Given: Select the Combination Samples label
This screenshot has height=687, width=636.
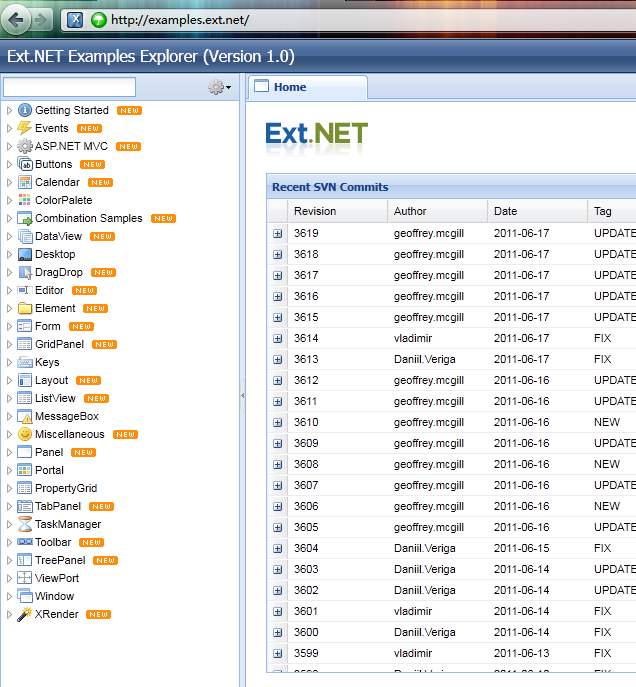Looking at the screenshot, I should click(x=88, y=218).
